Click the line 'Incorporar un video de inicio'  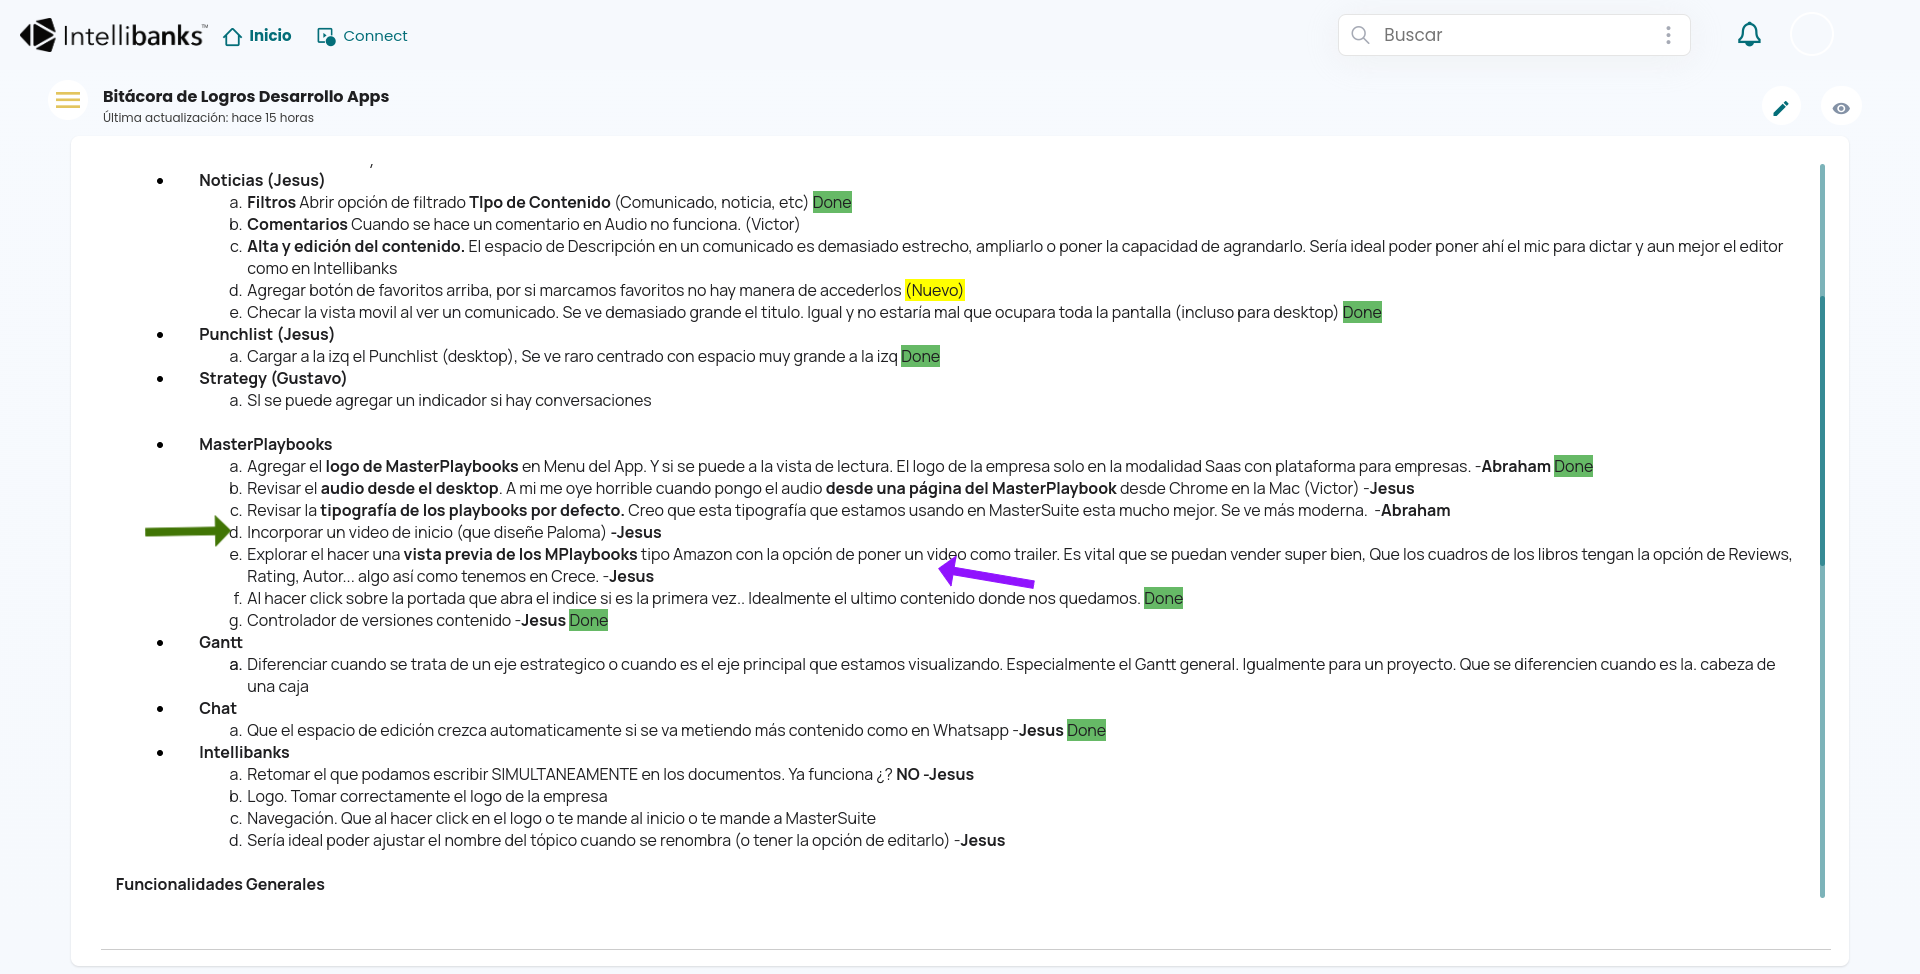pyautogui.click(x=454, y=532)
